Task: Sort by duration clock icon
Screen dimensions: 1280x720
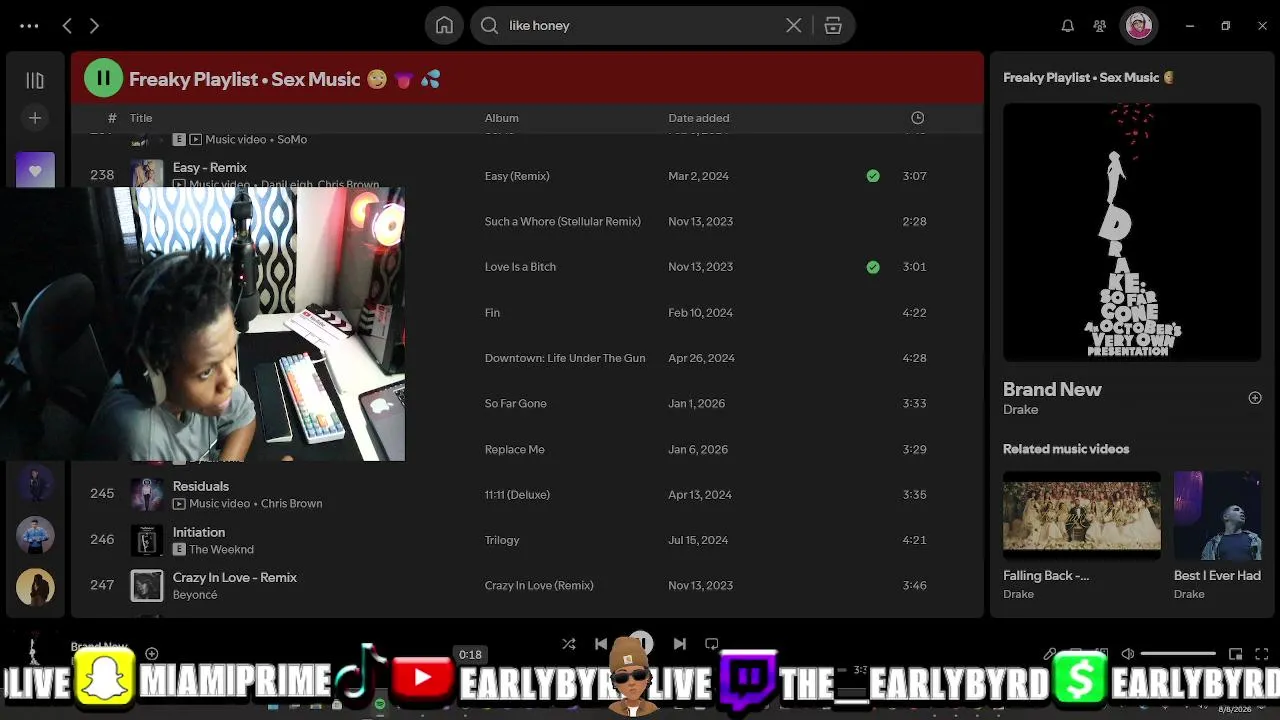Action: [918, 118]
